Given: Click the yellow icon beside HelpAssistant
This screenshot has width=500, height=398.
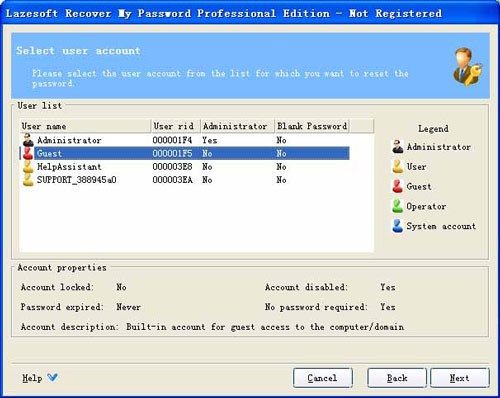Looking at the screenshot, I should pyautogui.click(x=28, y=167).
